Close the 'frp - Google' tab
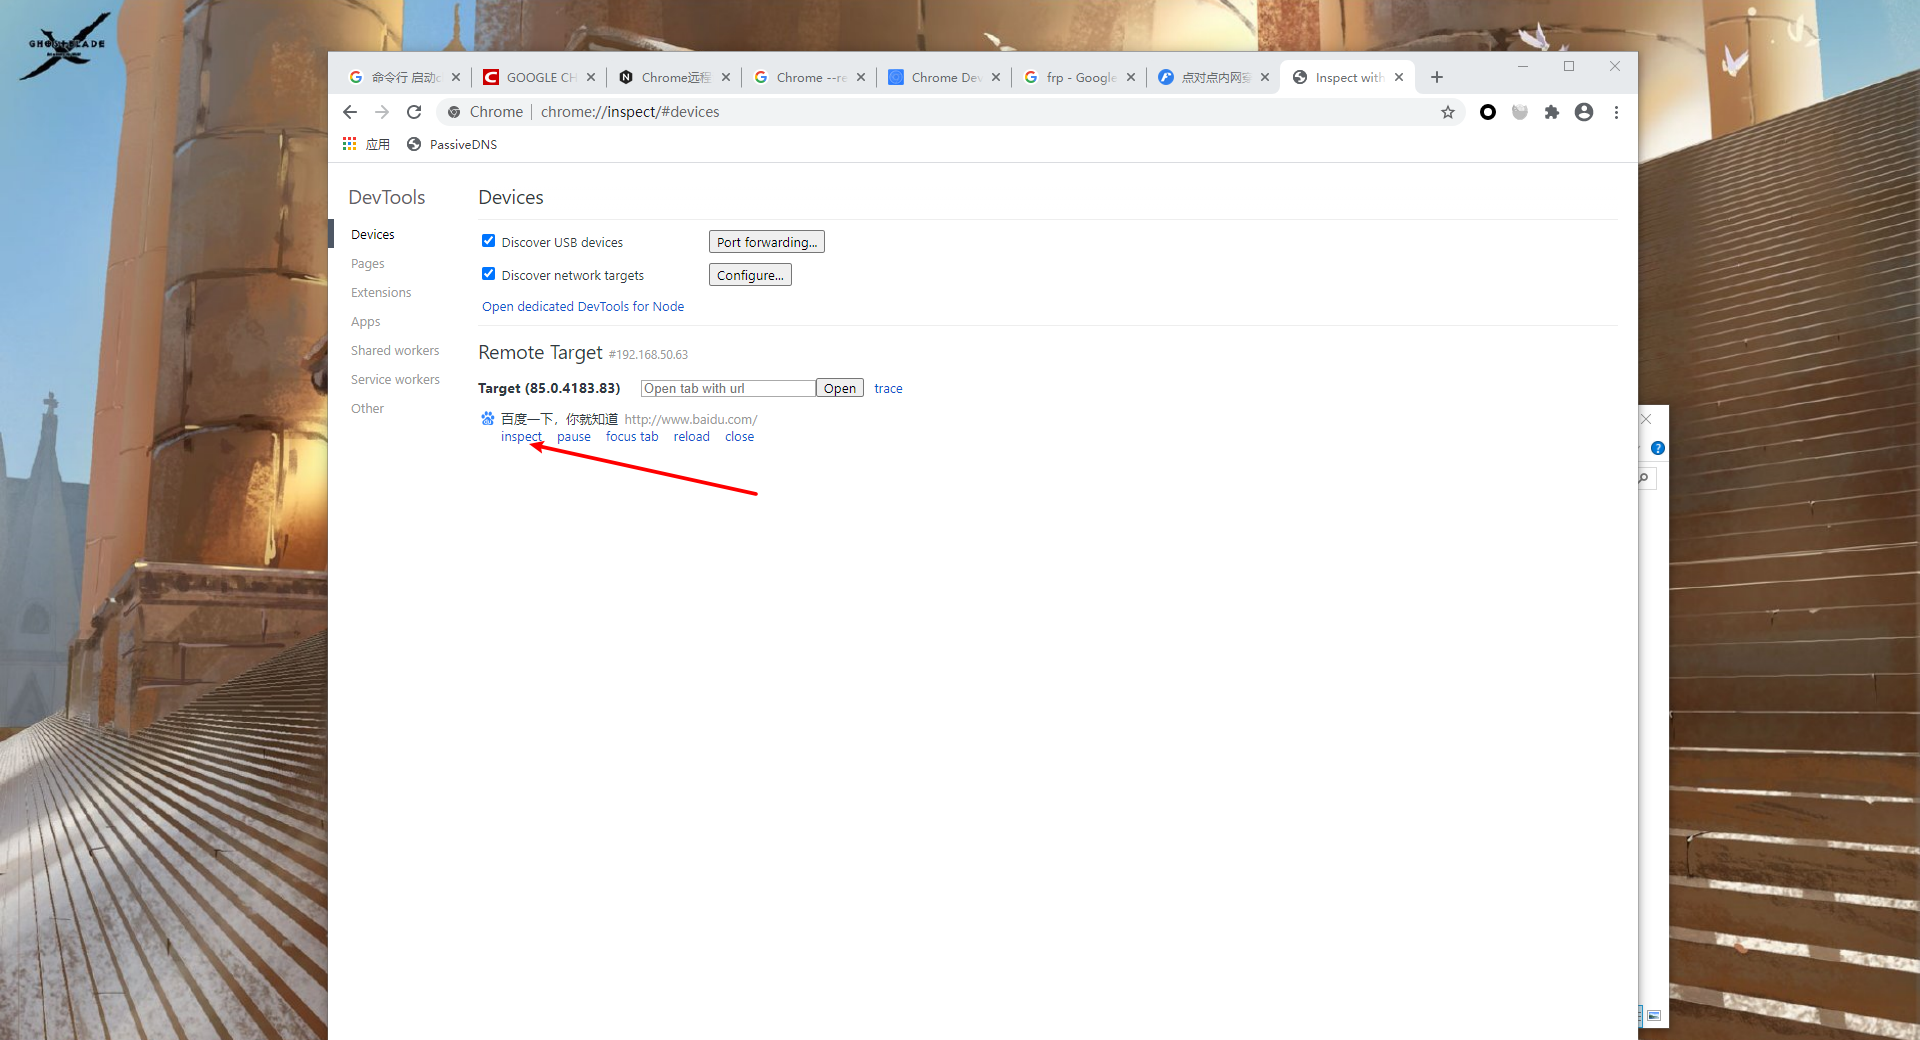1920x1040 pixels. pos(1131,77)
